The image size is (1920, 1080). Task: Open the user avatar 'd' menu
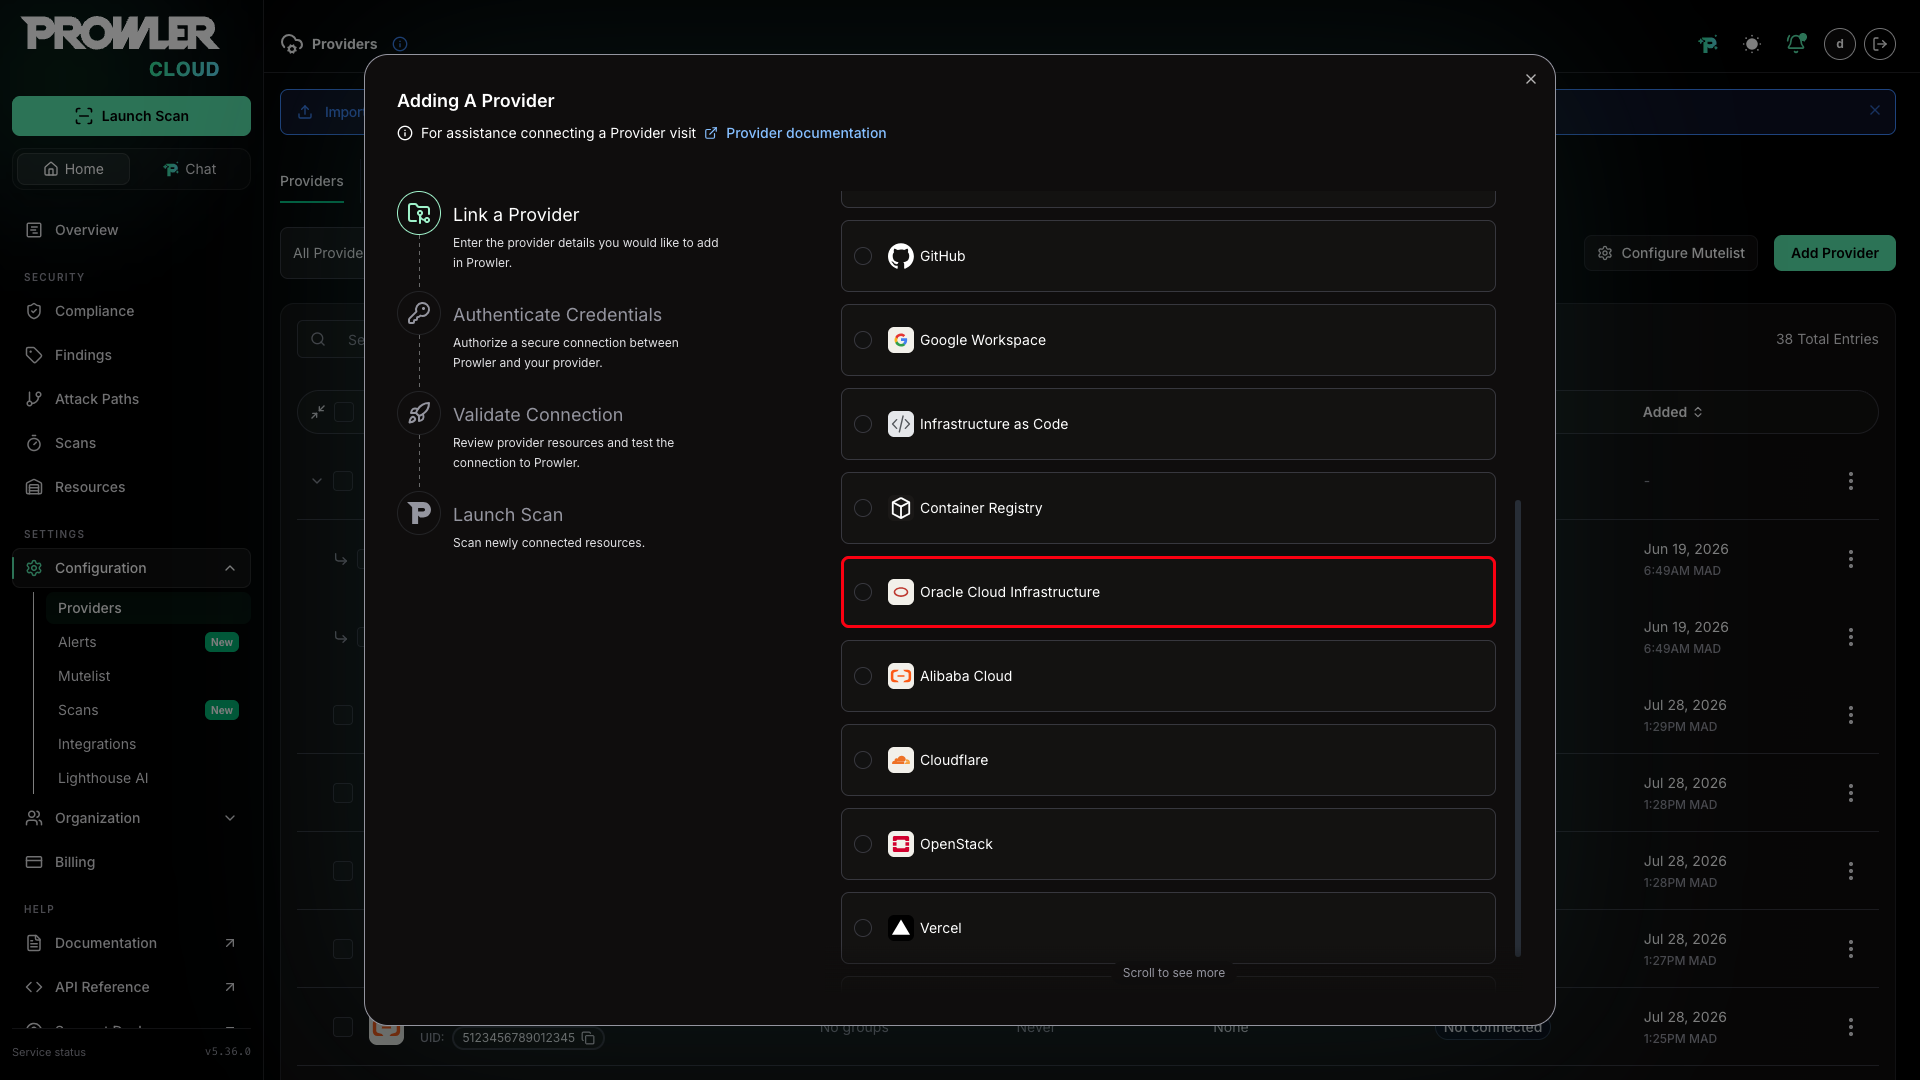pos(1840,44)
